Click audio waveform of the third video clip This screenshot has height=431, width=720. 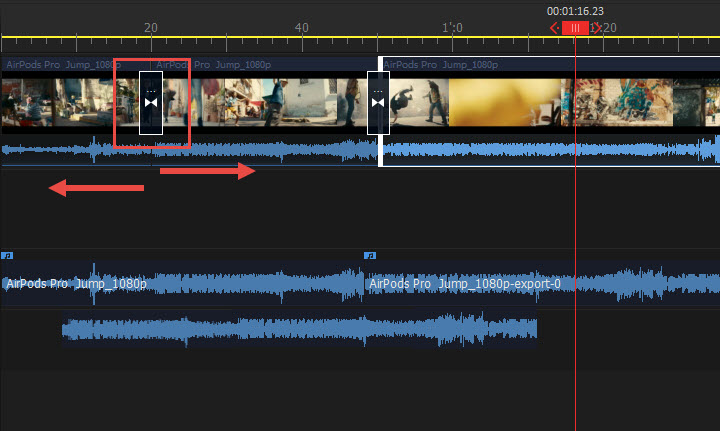551,150
